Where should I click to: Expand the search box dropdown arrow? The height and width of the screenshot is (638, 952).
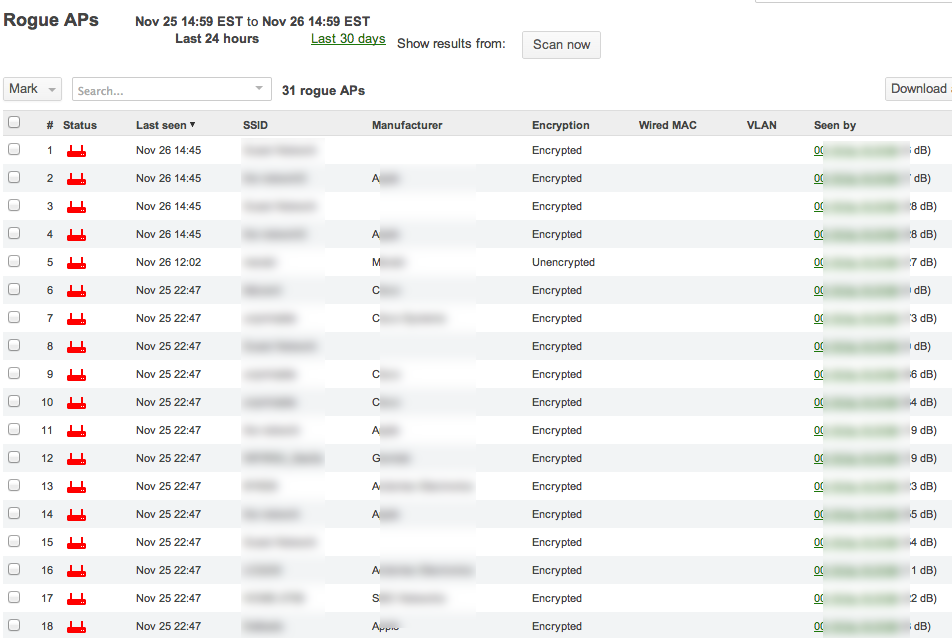pos(260,90)
